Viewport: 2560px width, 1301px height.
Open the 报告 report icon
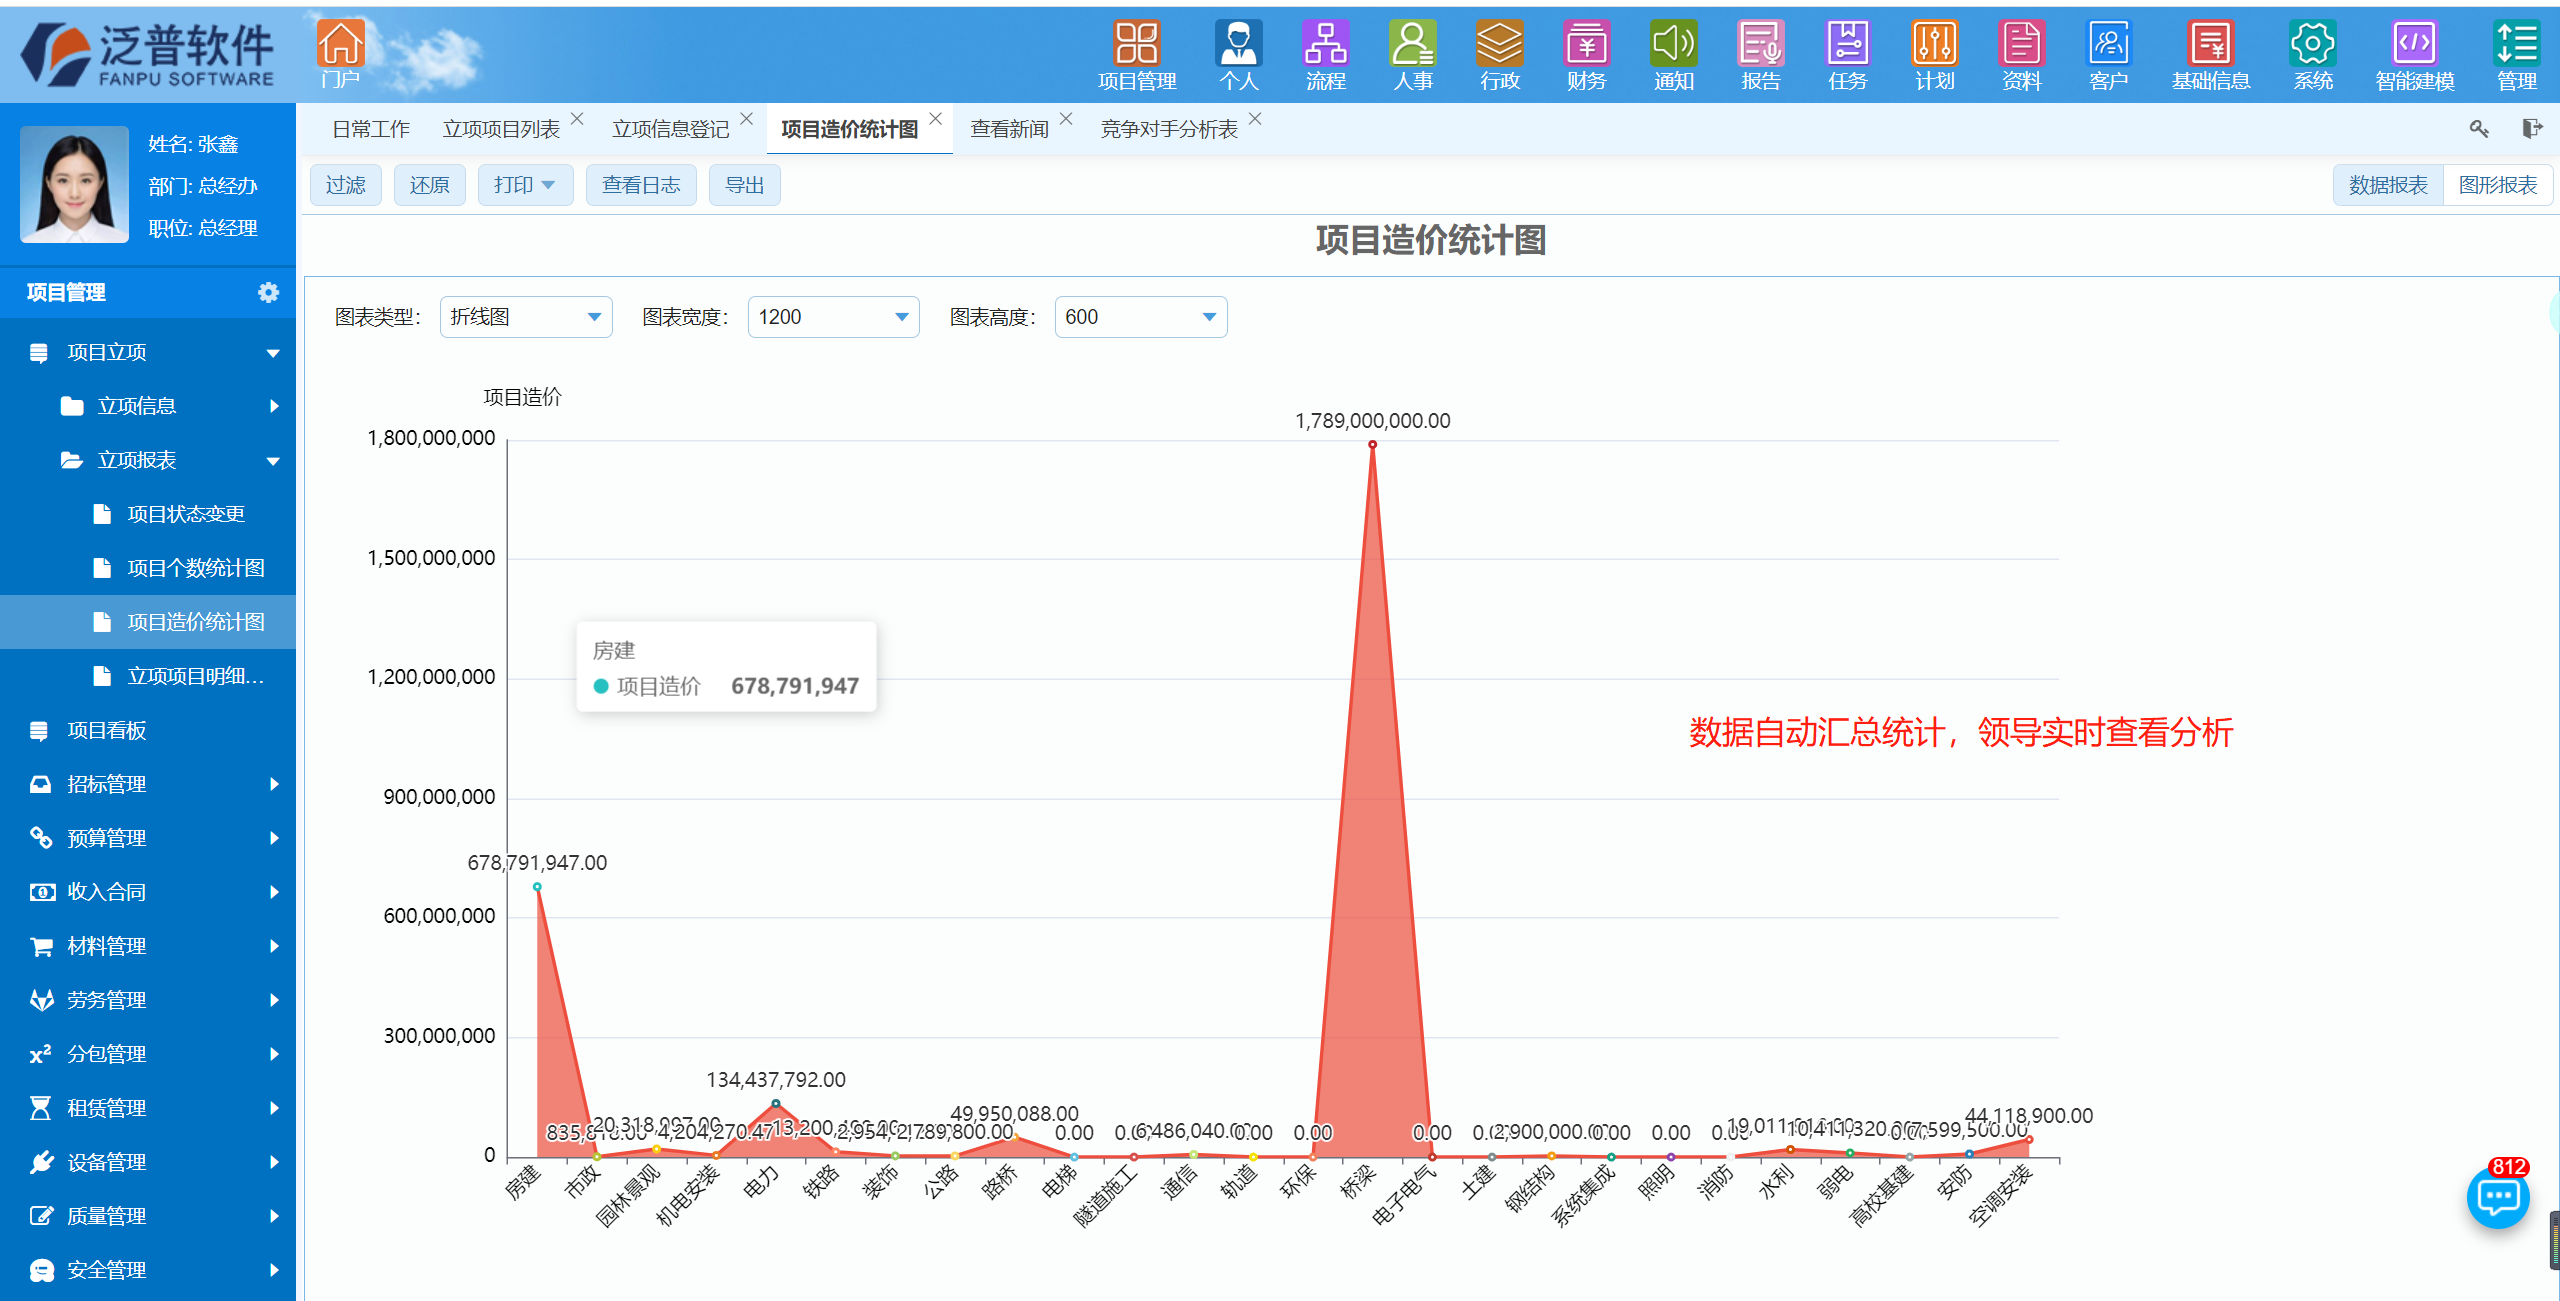[1760, 56]
